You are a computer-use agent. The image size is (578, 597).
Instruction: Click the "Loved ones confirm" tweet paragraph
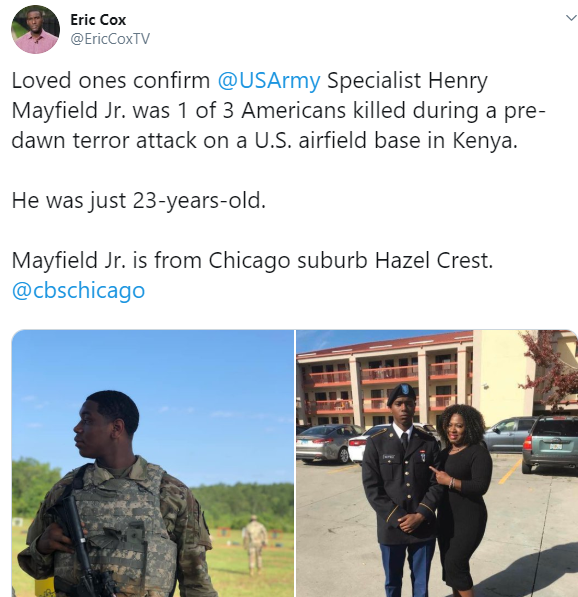tap(279, 110)
